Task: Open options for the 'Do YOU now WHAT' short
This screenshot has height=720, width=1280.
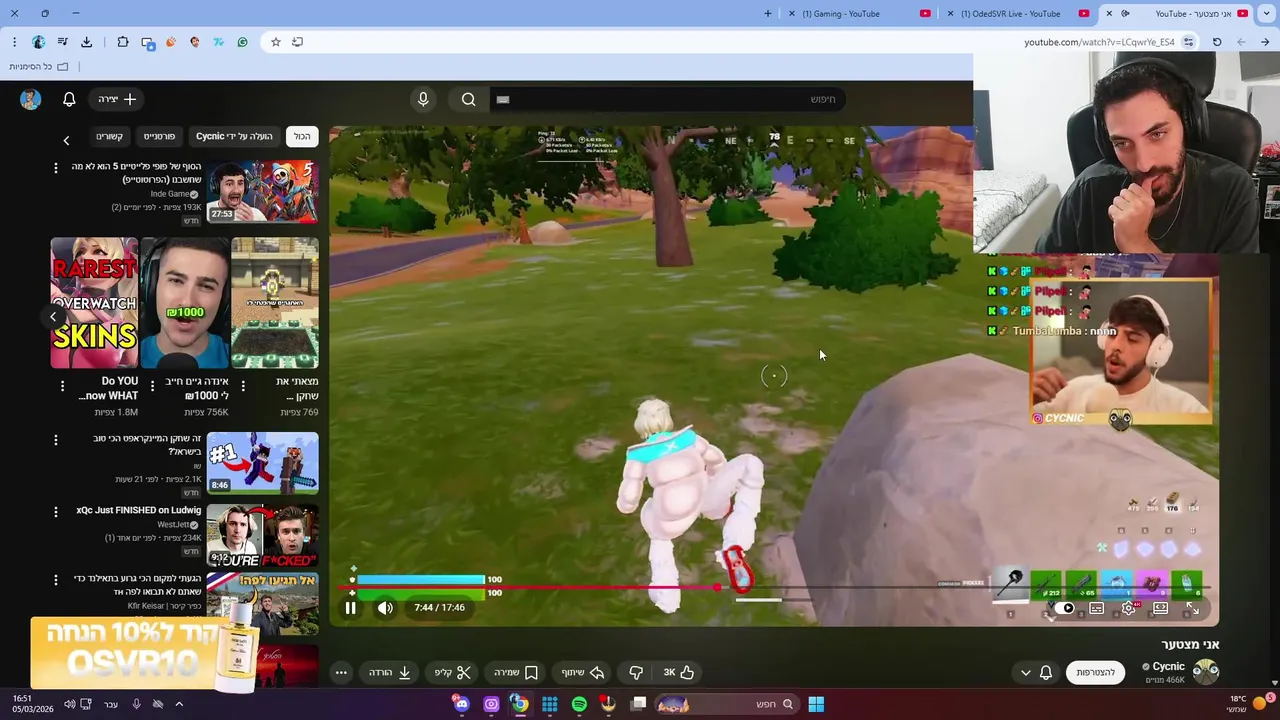Action: [62, 386]
